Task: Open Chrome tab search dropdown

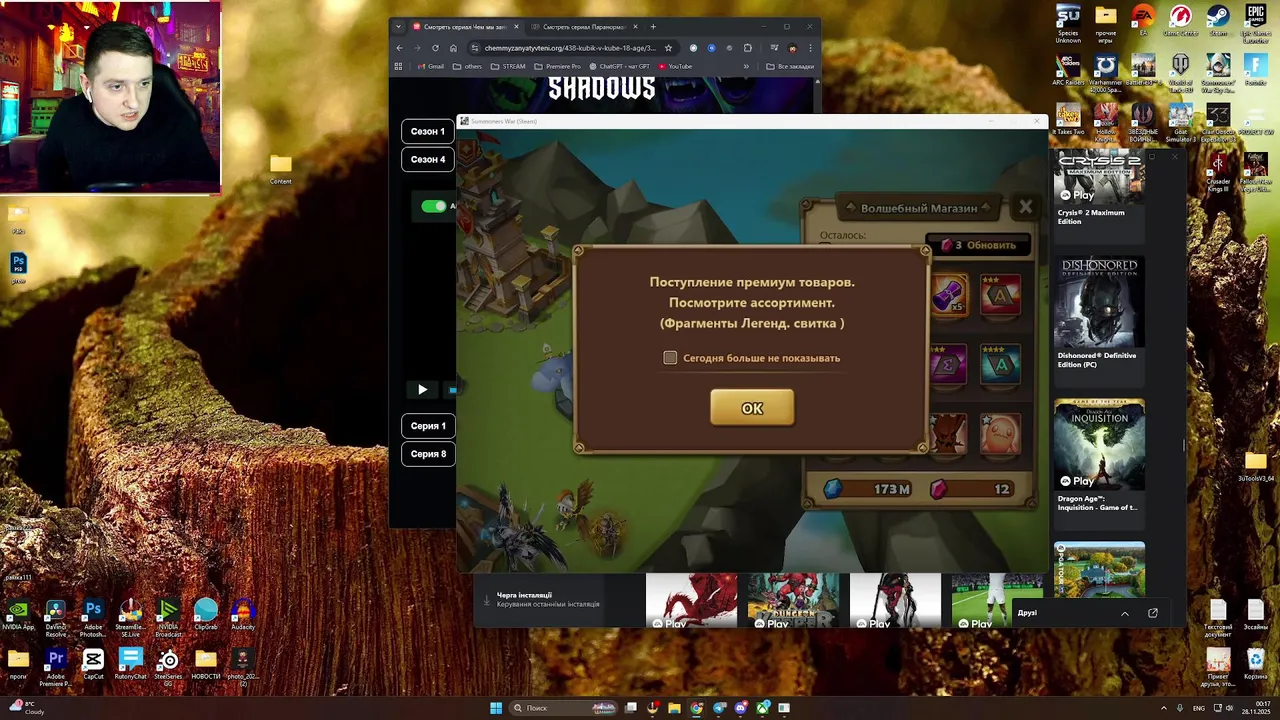Action: point(398,27)
